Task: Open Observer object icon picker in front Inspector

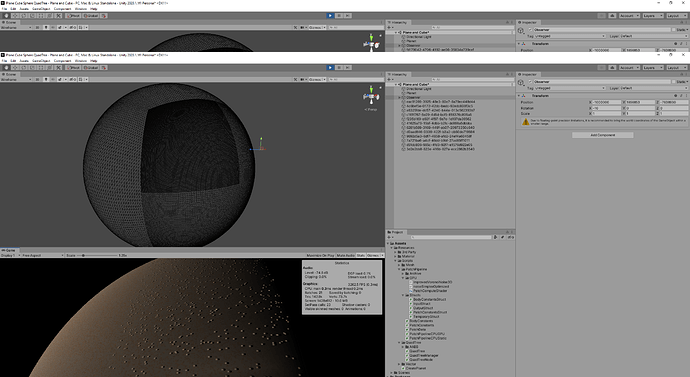Action: tap(521, 82)
